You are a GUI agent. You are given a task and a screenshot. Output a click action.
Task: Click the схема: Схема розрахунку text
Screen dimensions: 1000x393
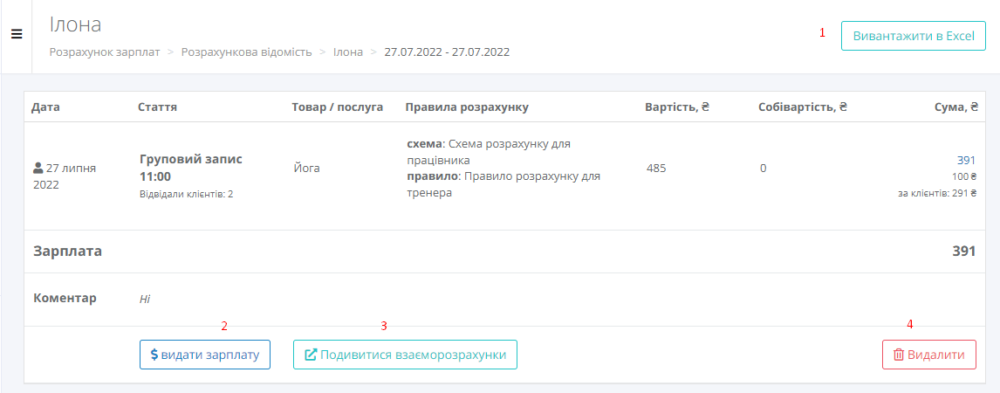489,152
